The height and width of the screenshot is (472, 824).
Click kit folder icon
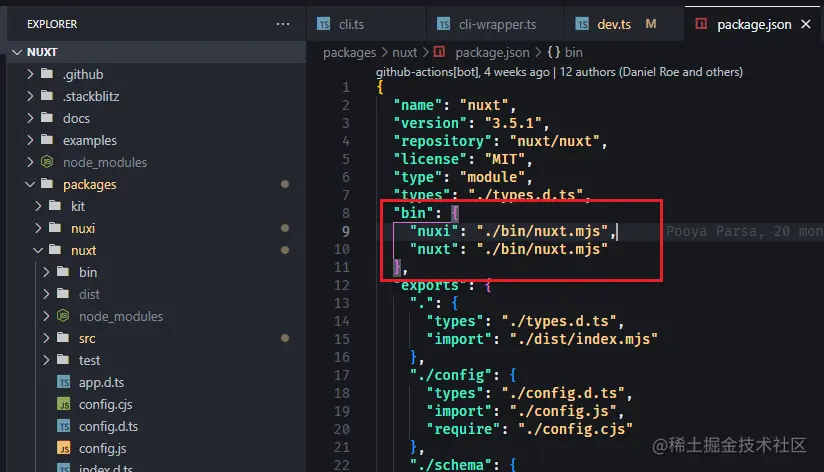point(55,206)
